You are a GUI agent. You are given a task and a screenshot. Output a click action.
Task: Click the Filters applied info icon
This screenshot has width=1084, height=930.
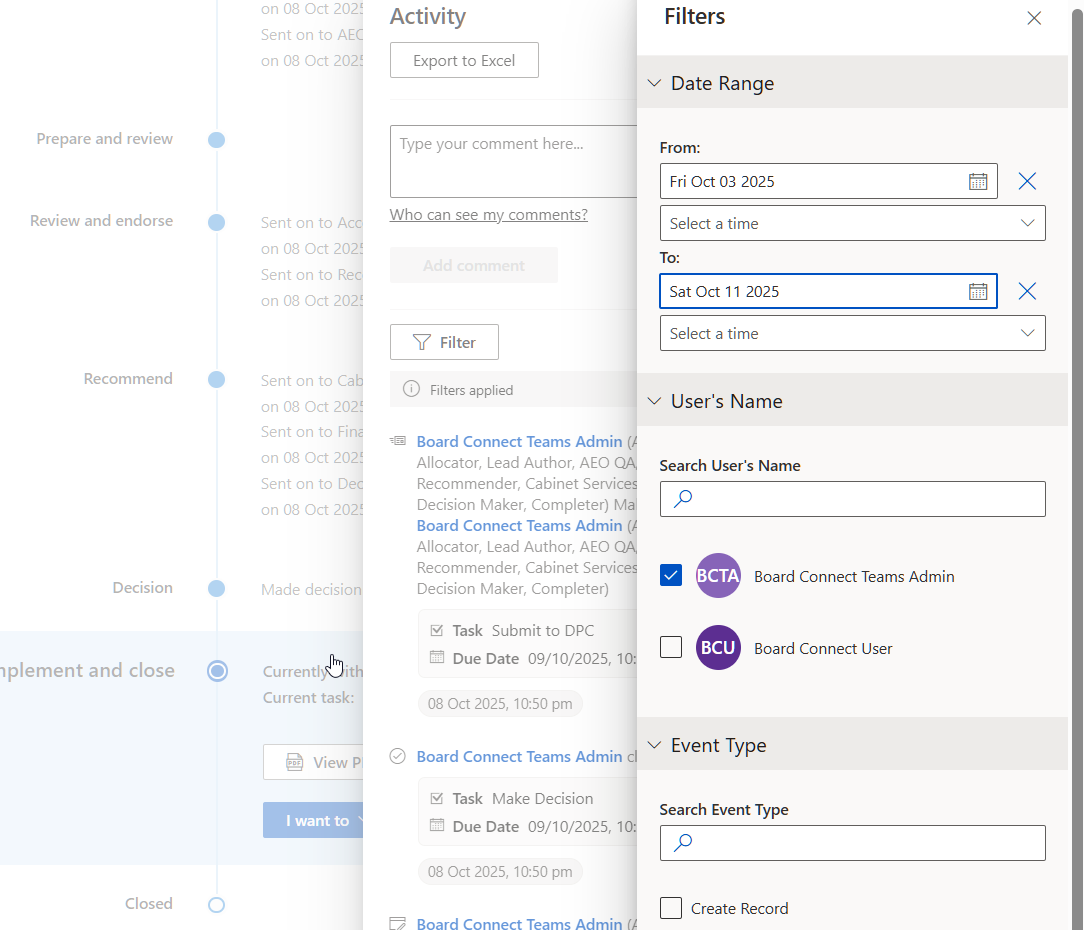pos(411,390)
